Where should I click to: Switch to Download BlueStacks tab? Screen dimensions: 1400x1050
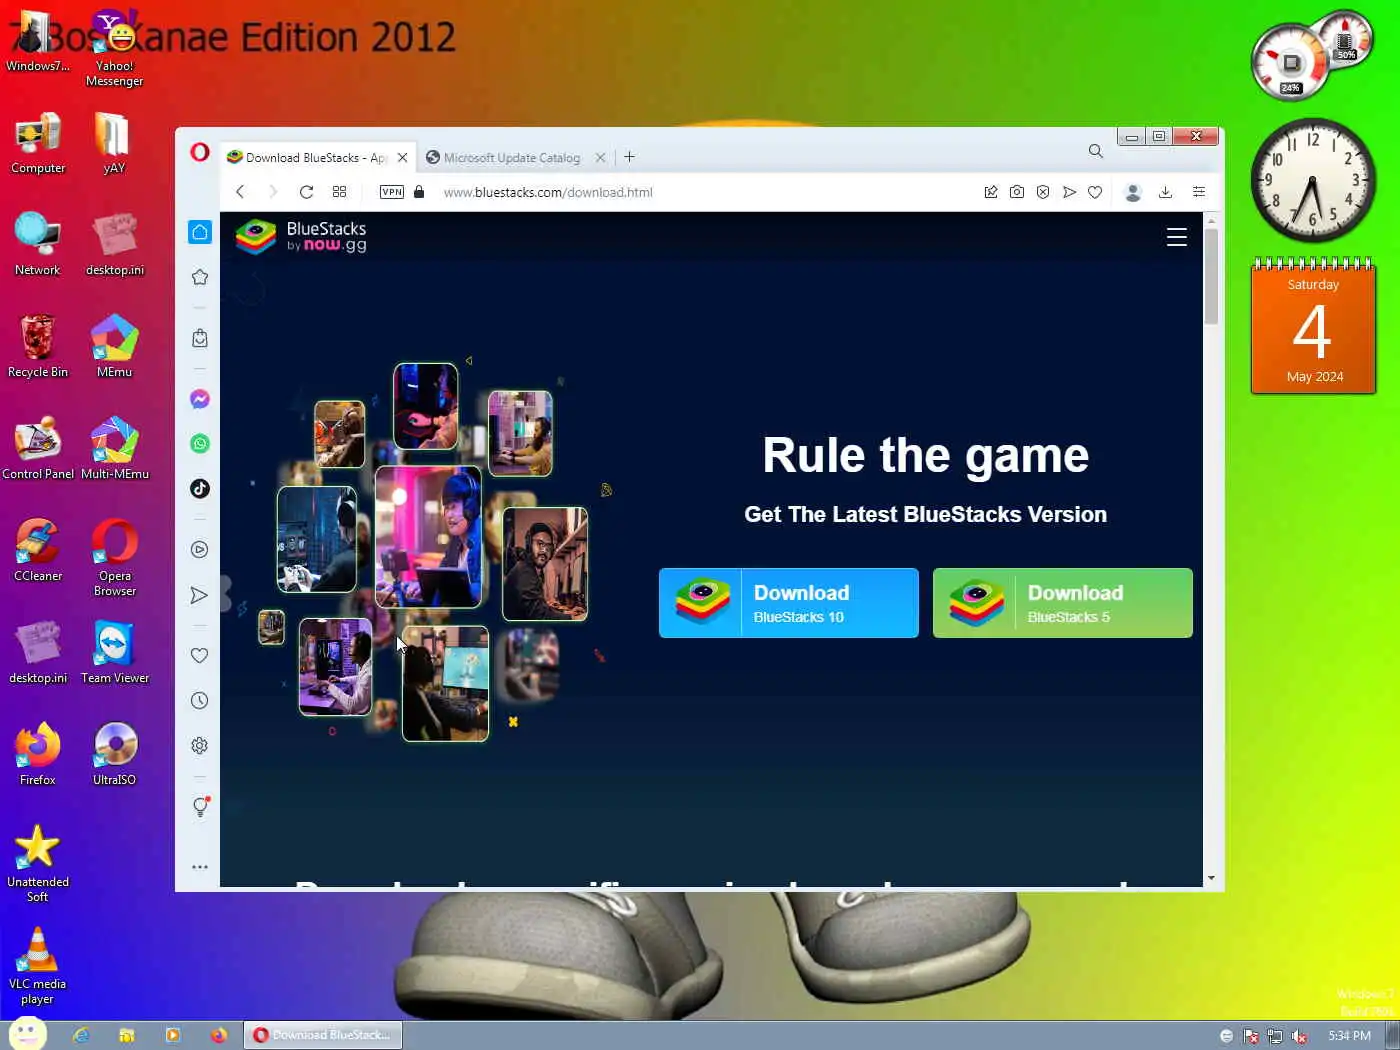click(x=317, y=158)
